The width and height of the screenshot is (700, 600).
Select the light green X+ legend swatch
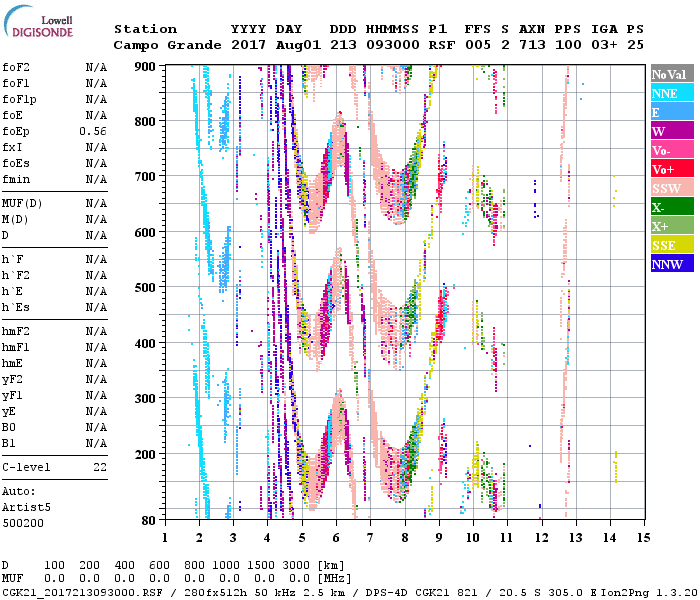(670, 227)
